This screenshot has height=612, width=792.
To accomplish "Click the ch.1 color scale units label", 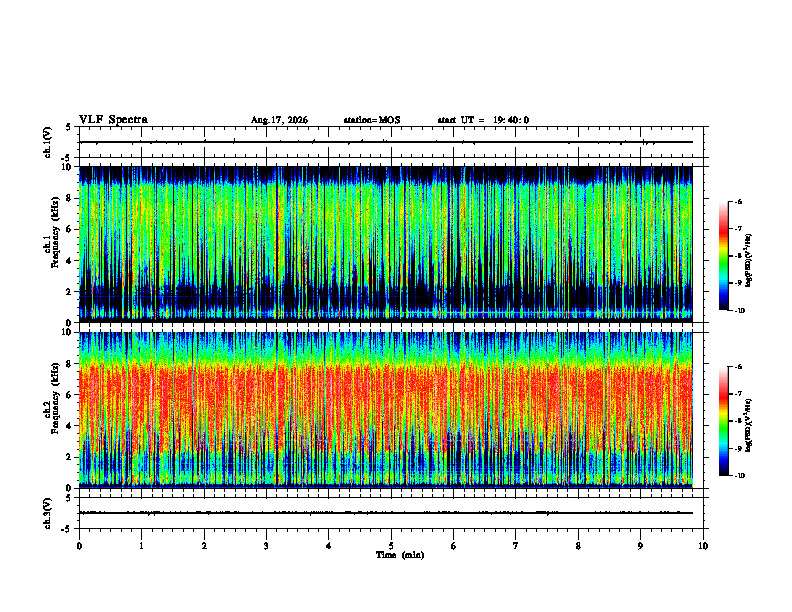I will pos(749,261).
